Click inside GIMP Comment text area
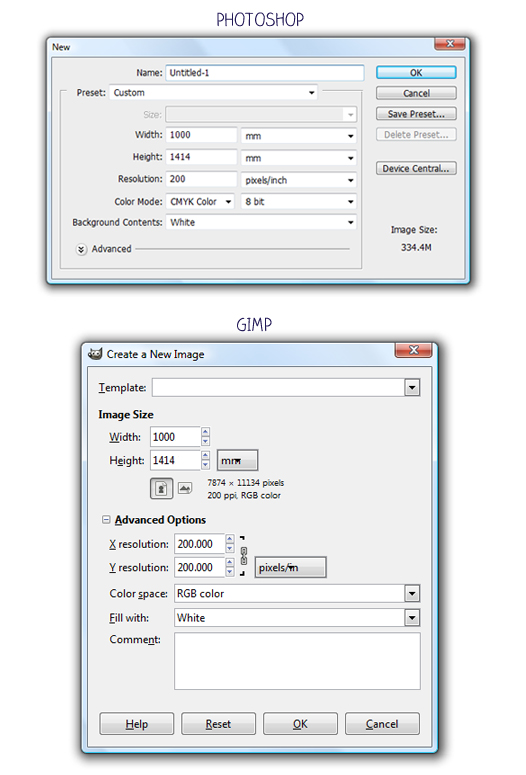 pyautogui.click(x=297, y=661)
